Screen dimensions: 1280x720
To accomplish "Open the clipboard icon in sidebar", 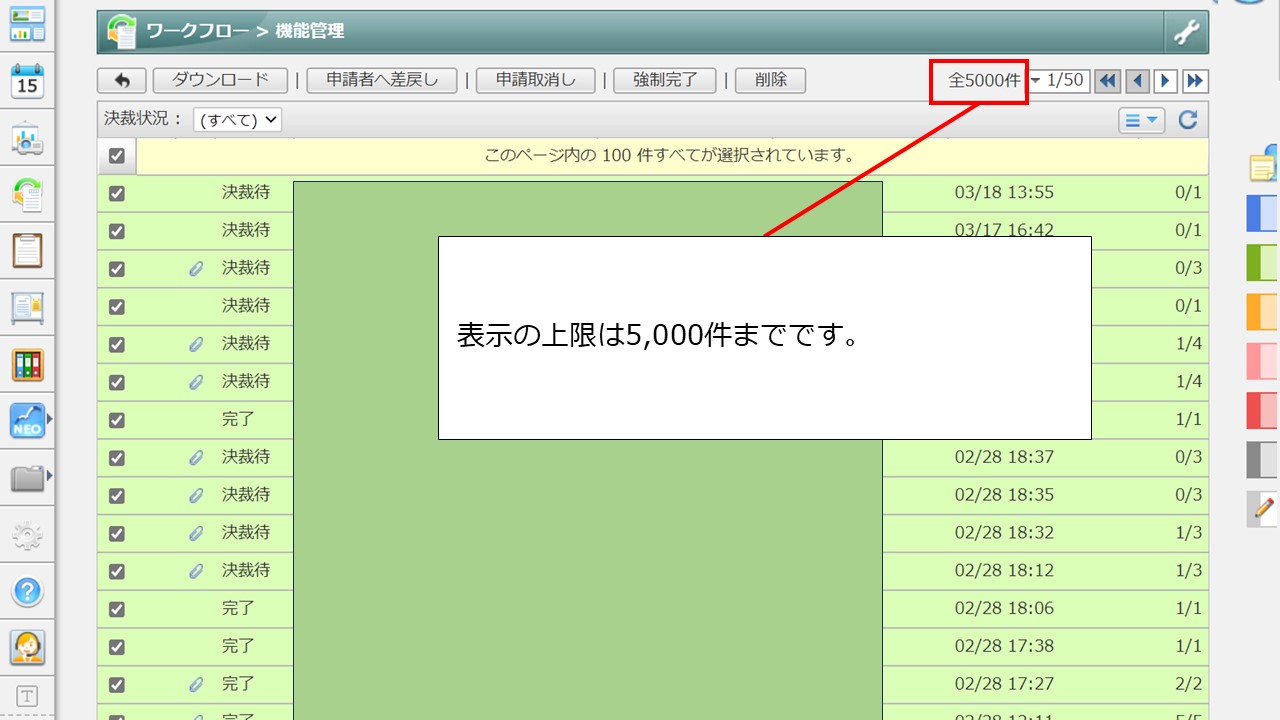I will 28,250.
